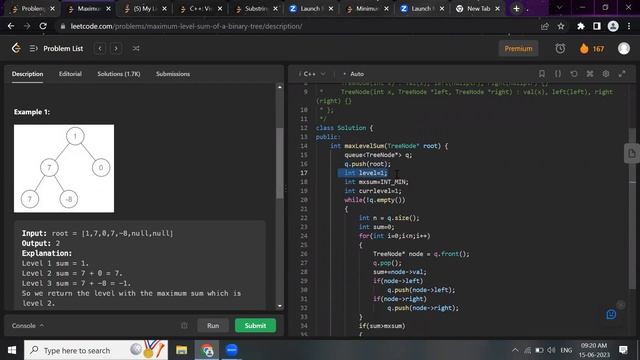
Task: Click code line 17 int level=1
Action: [x=366, y=173]
